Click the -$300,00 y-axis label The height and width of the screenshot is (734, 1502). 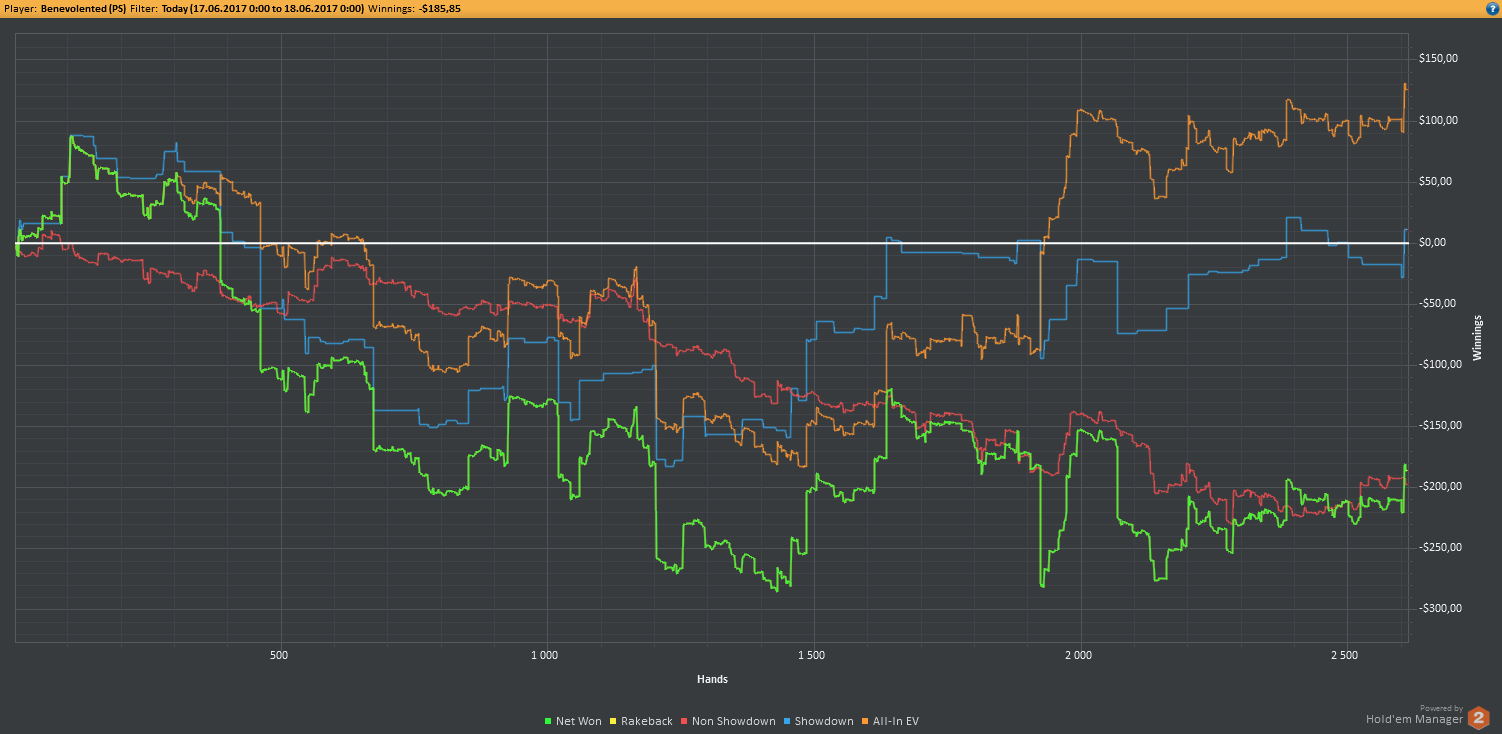coord(1440,608)
